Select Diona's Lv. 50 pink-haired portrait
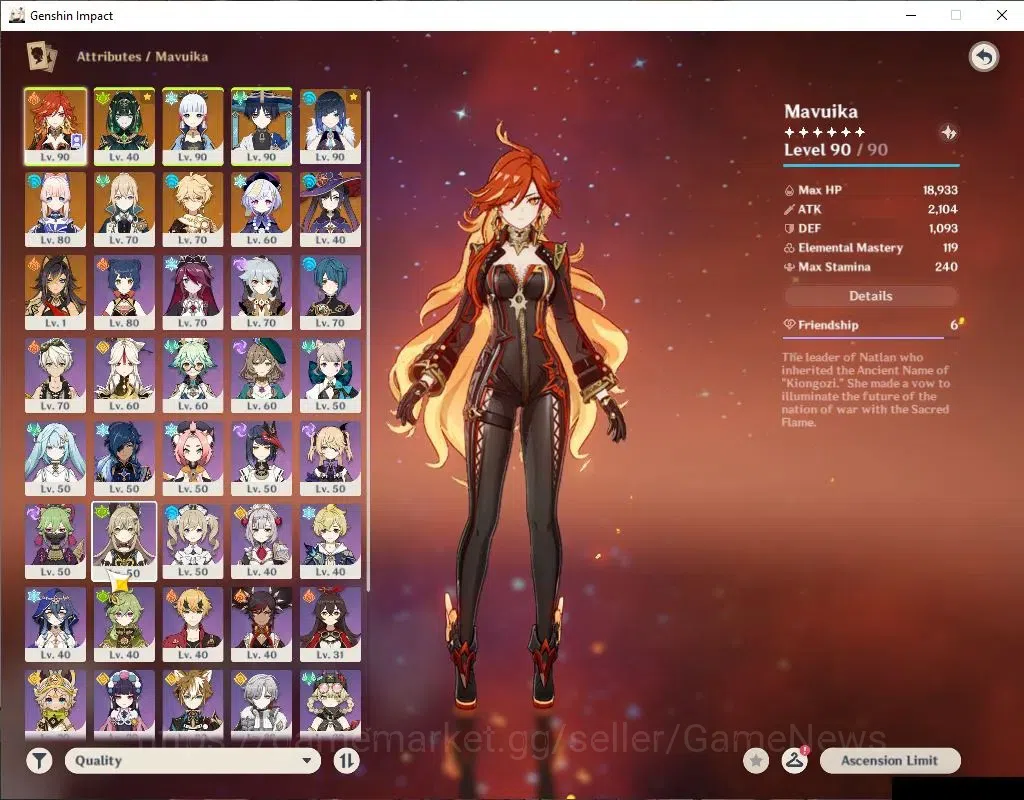Screen dimensions: 1024x800 point(193,458)
